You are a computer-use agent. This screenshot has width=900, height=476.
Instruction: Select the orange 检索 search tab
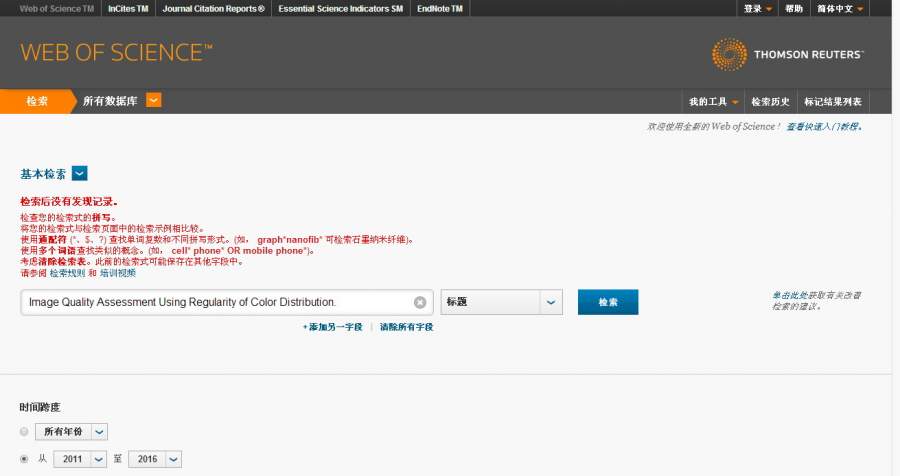37,101
